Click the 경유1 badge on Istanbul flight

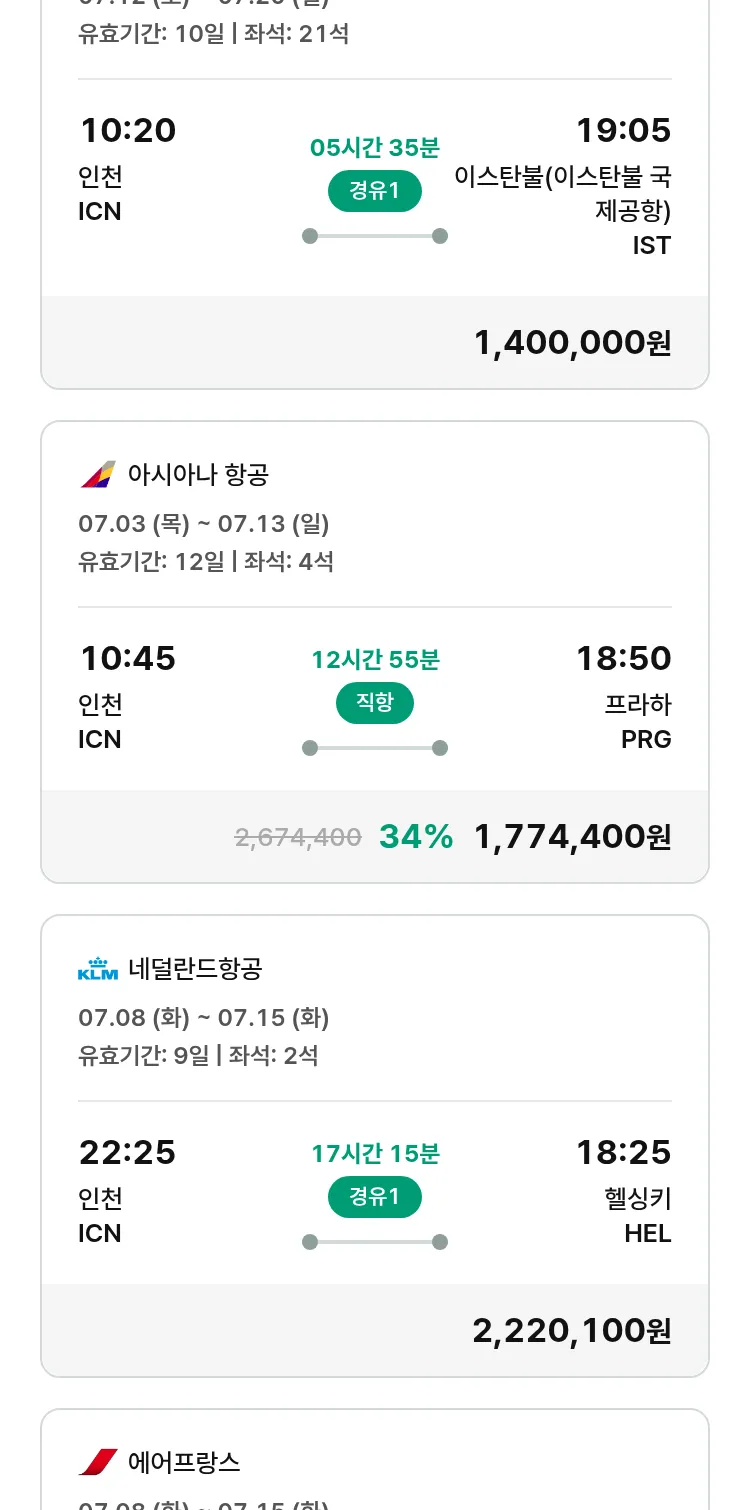coord(374,191)
